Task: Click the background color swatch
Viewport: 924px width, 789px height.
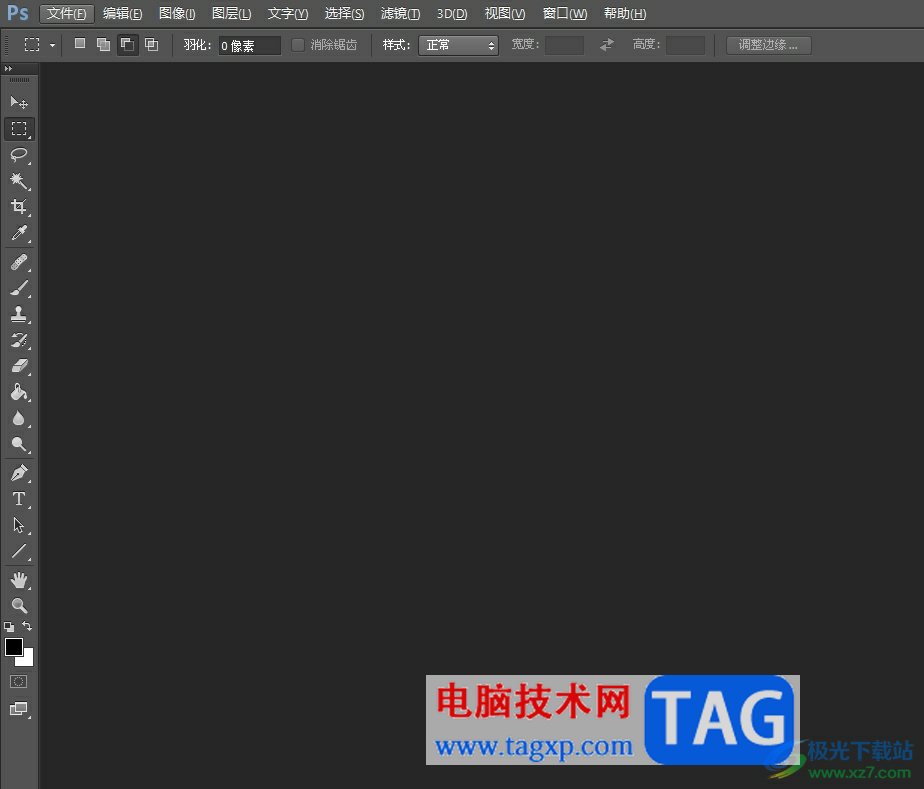Action: 28,661
